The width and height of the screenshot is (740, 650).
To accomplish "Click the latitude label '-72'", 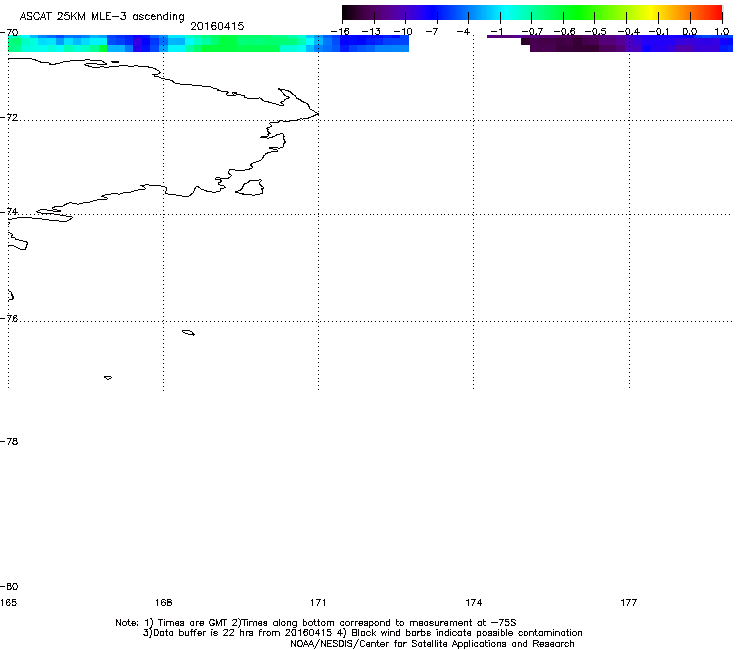I will (x=9, y=117).
